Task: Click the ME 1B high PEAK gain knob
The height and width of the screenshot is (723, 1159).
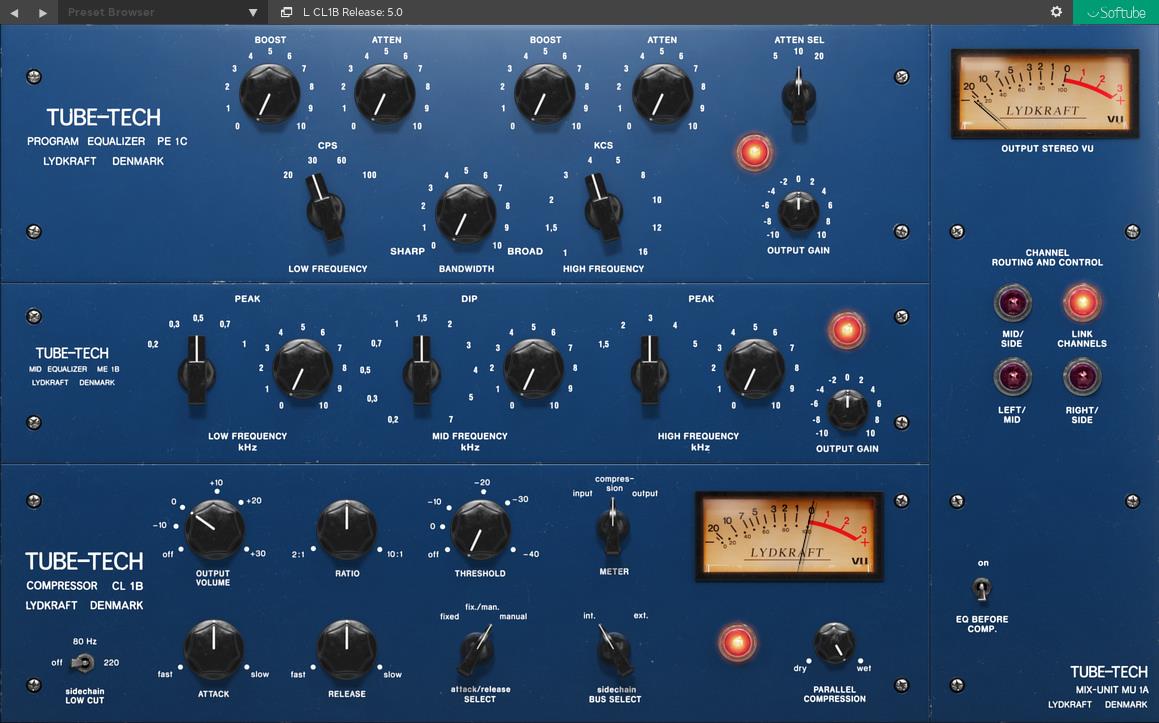Action: click(x=755, y=369)
